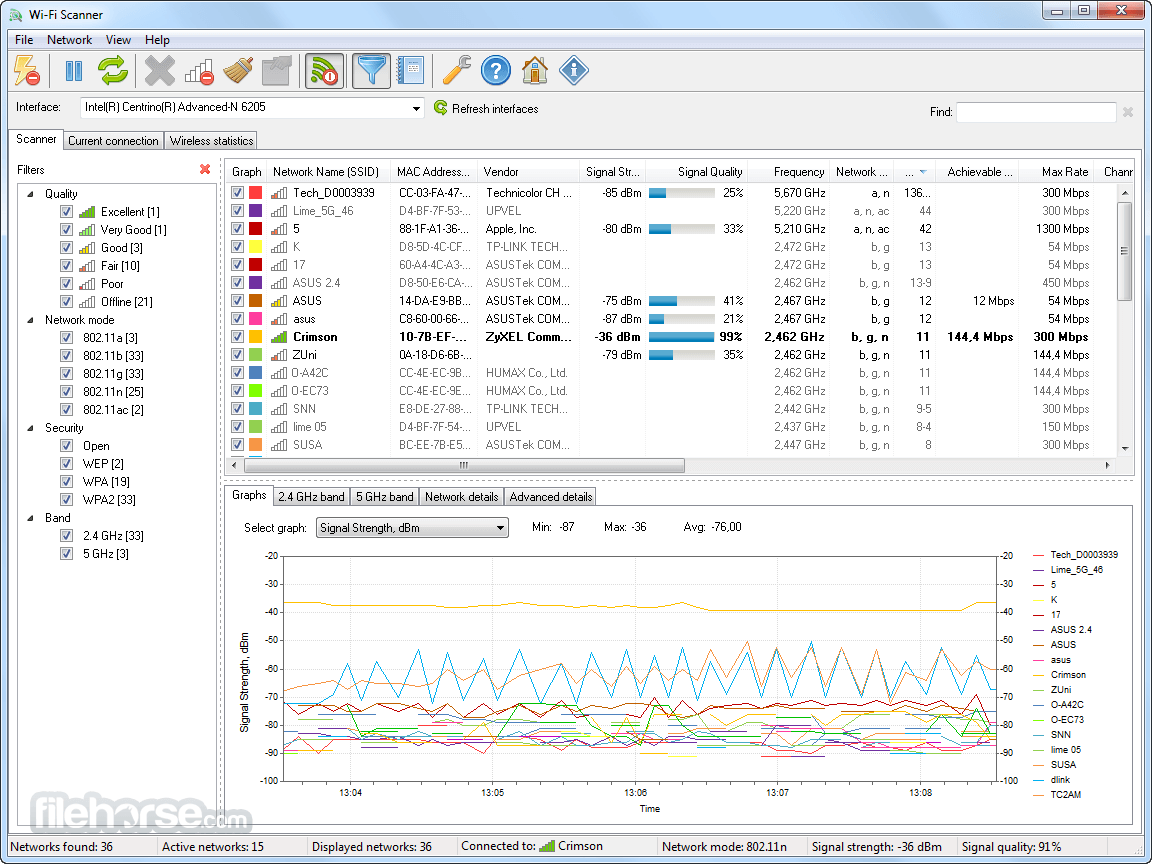This screenshot has height=864, width=1152.
Task: Click the signal bars icon of Crimson row
Action: point(279,337)
